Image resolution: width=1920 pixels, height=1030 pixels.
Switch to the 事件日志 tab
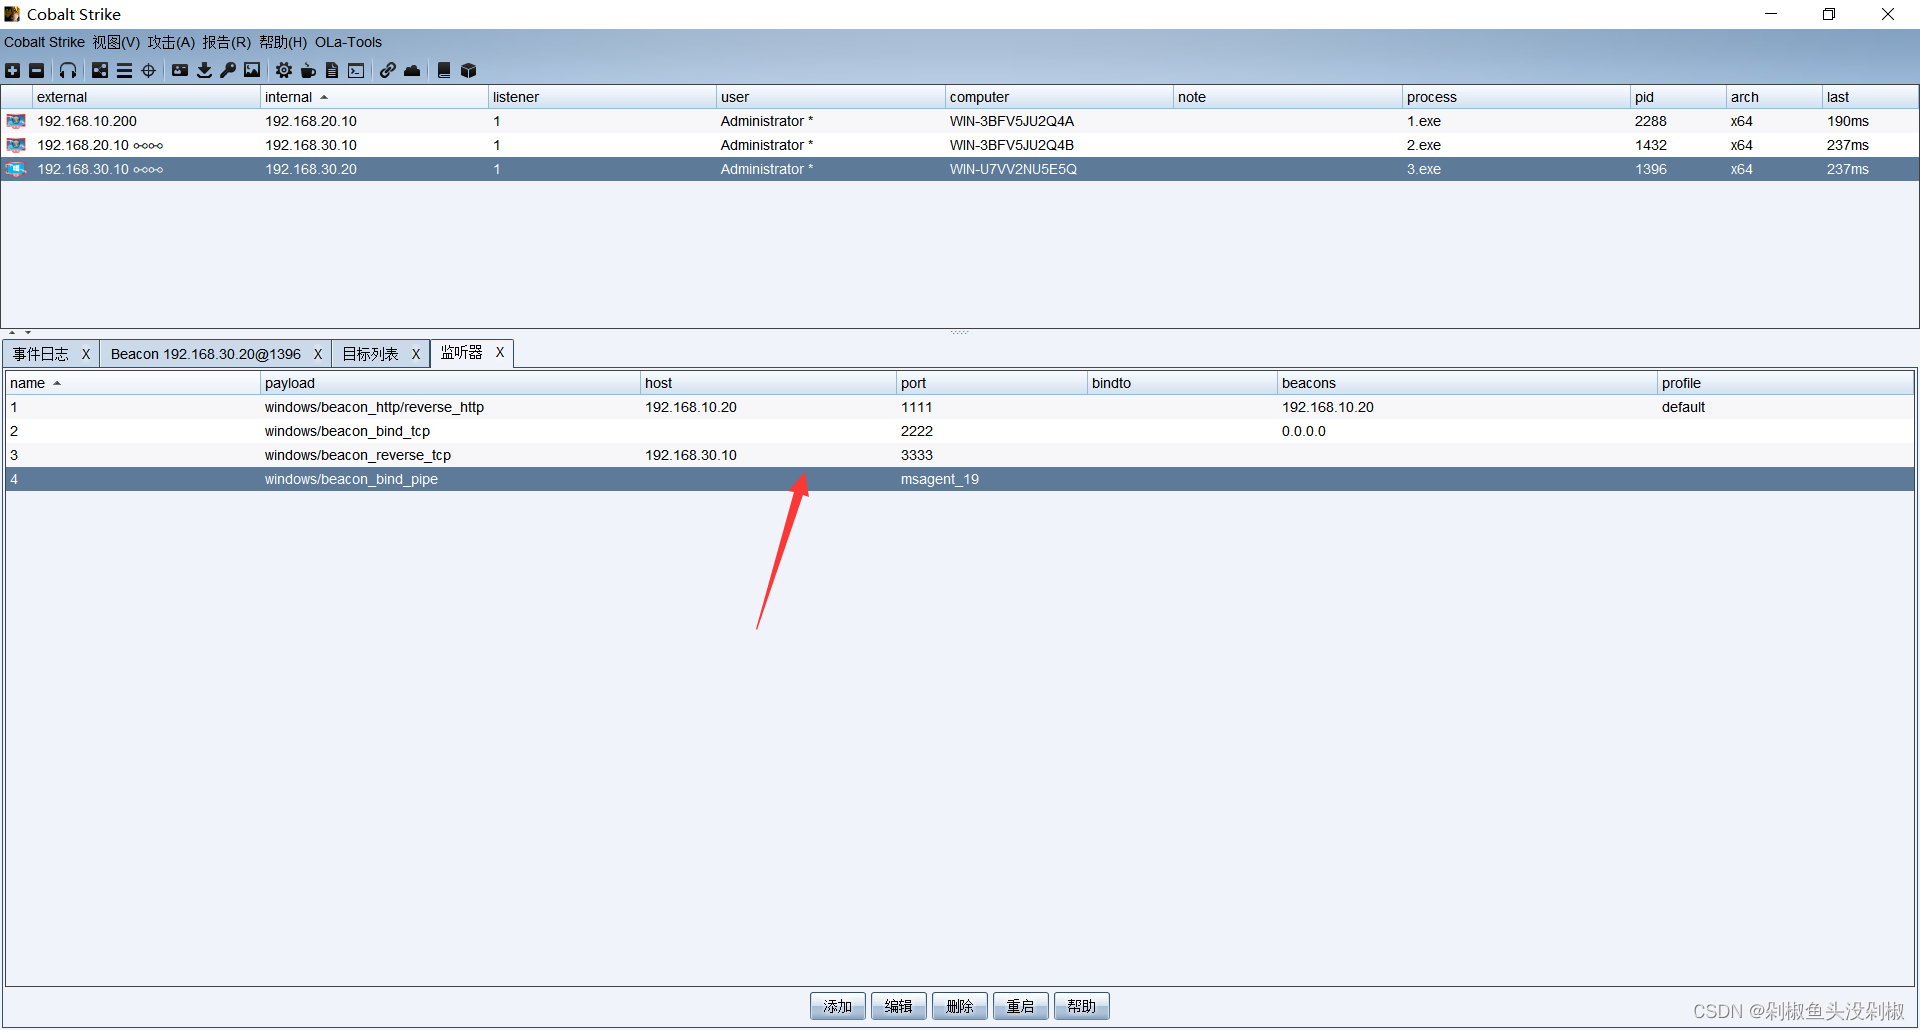tap(41, 354)
